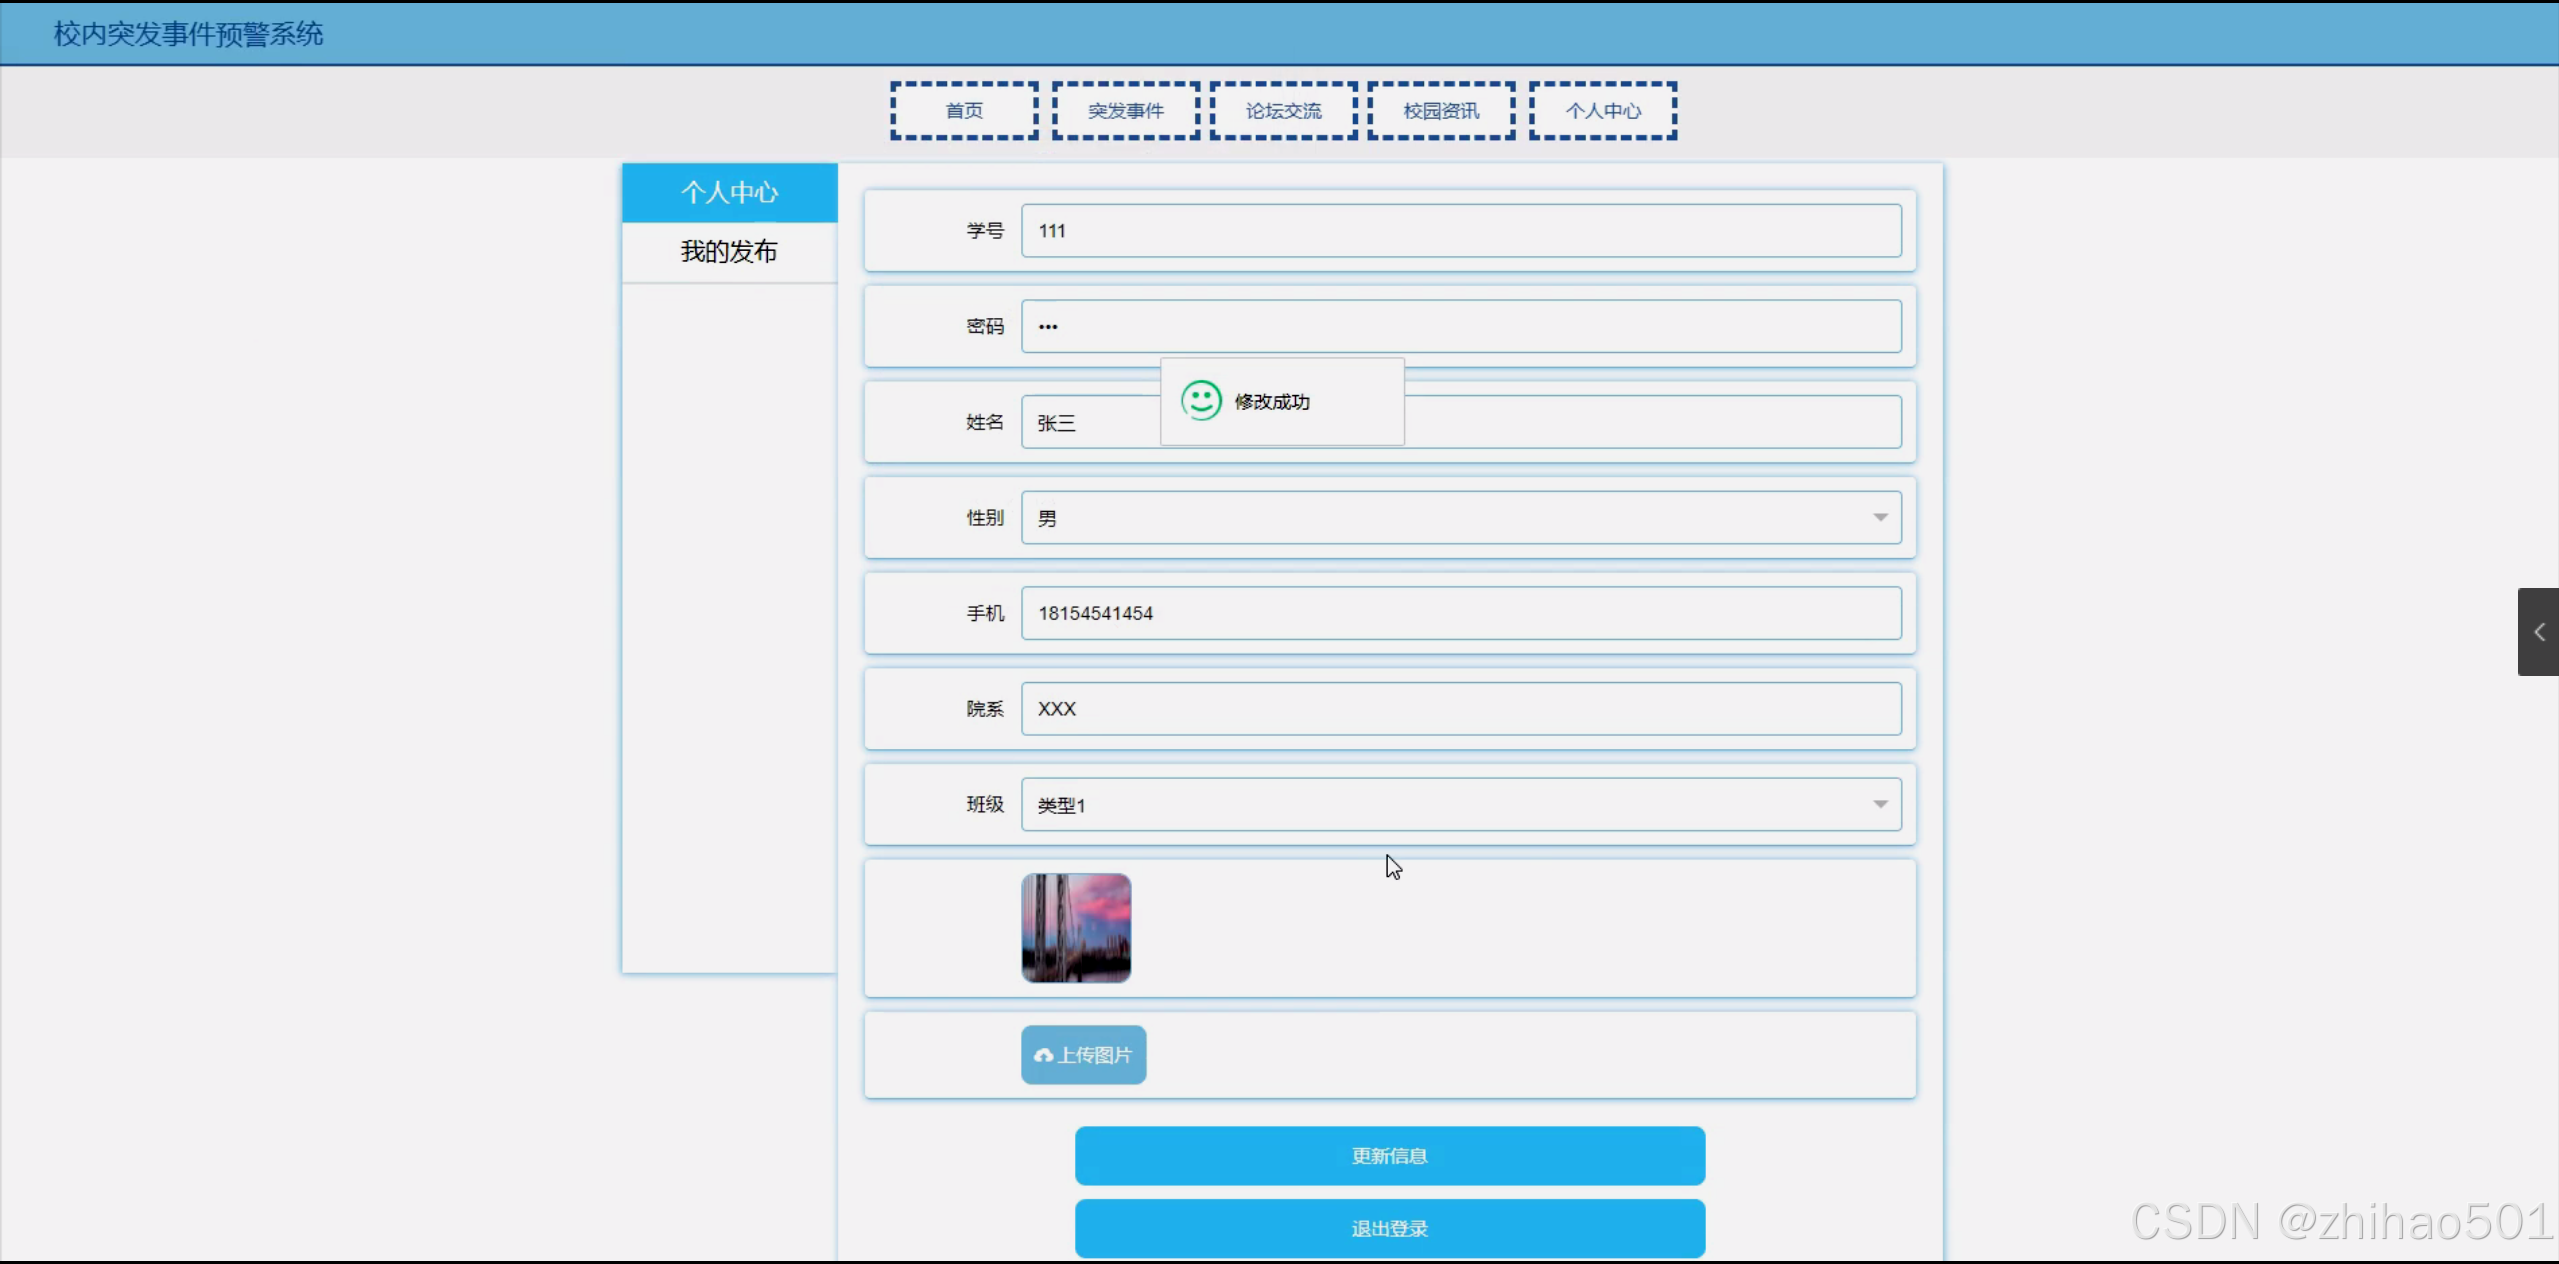Select 个人中心 in top navigation
Screen dimensions: 2559x1264
pyautogui.click(x=1602, y=111)
